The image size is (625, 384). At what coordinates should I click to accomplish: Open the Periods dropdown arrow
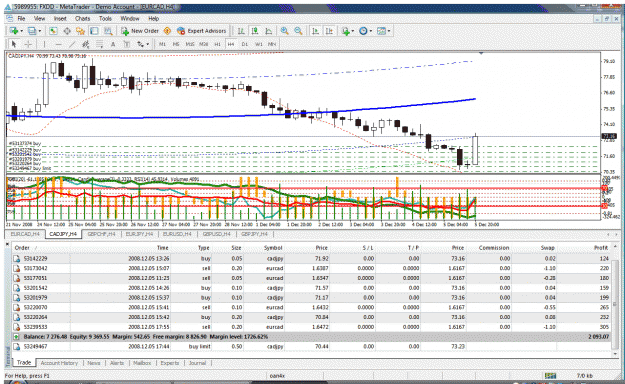pos(371,31)
